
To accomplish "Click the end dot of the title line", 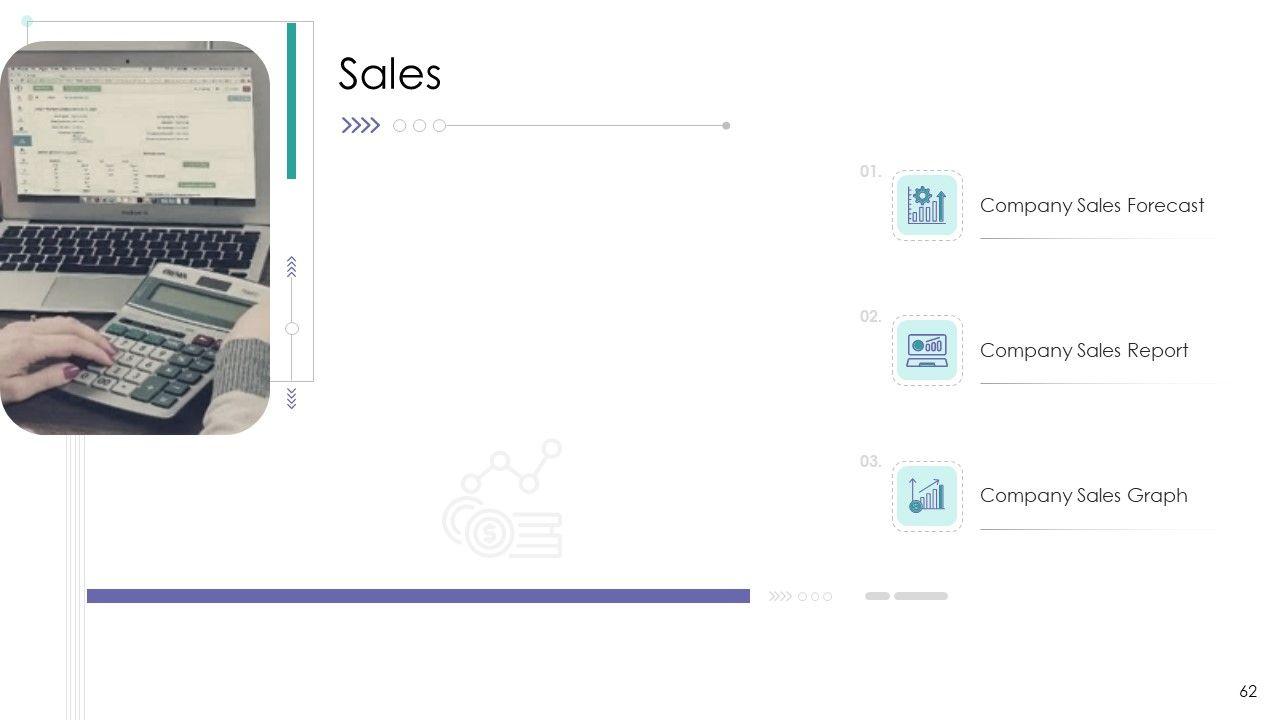I will [726, 126].
